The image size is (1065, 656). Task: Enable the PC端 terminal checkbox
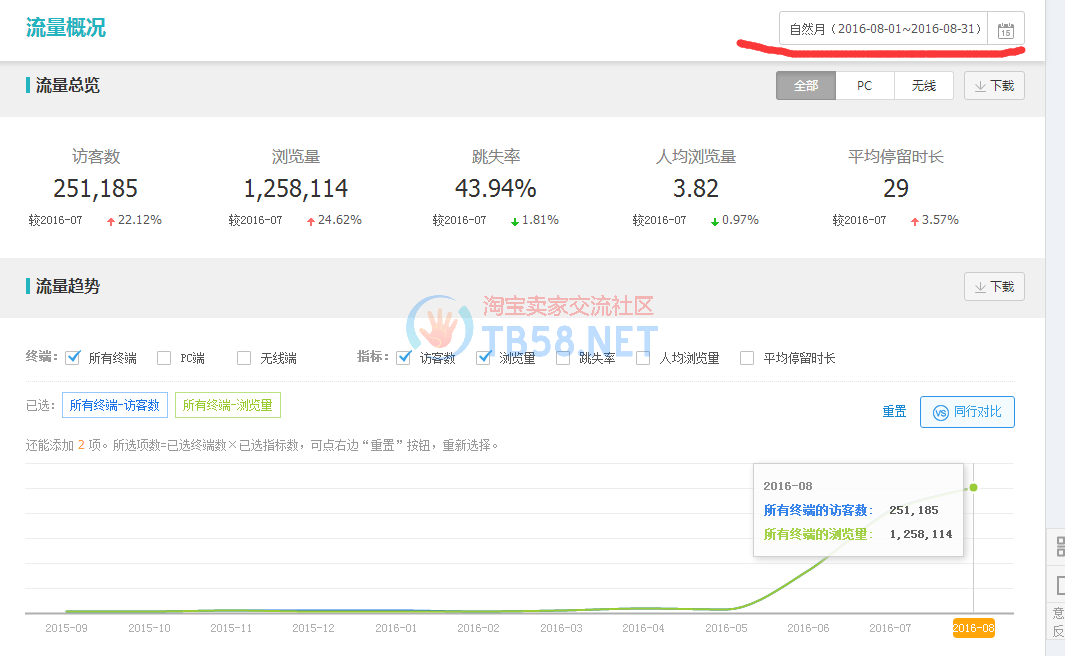tap(164, 358)
